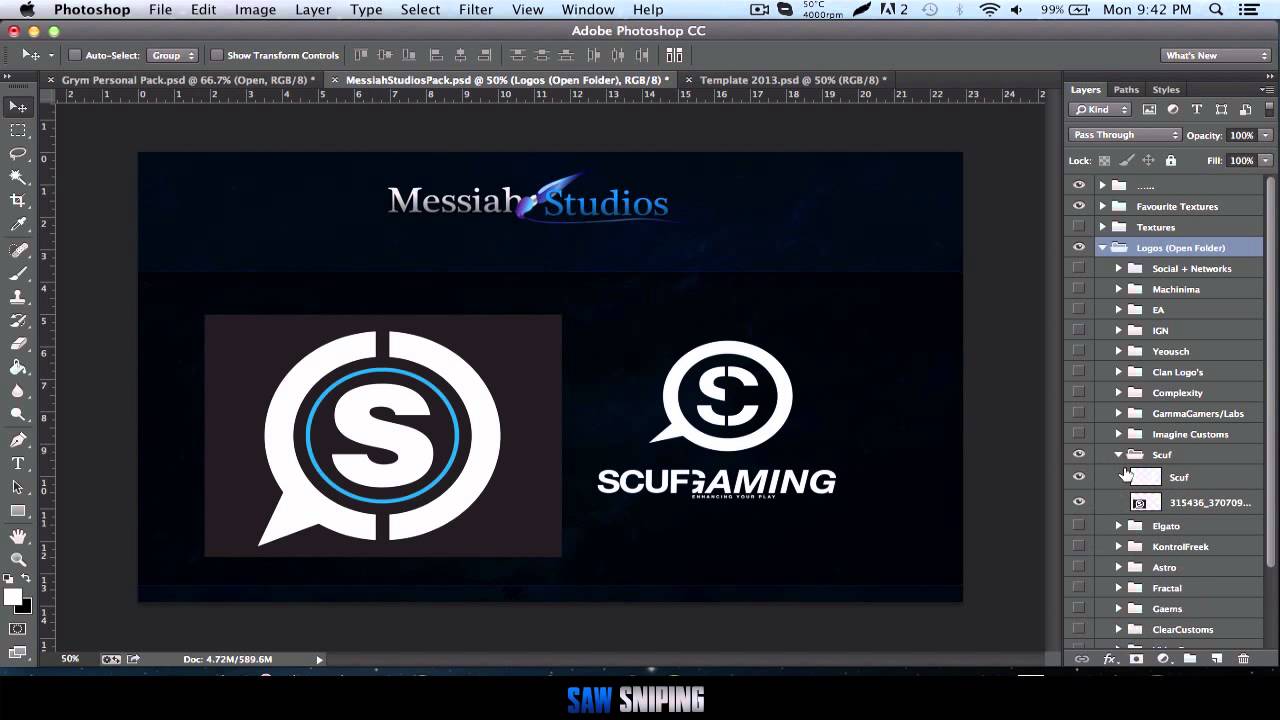The image size is (1280, 720).
Task: Open the Image menu
Action: coord(255,9)
